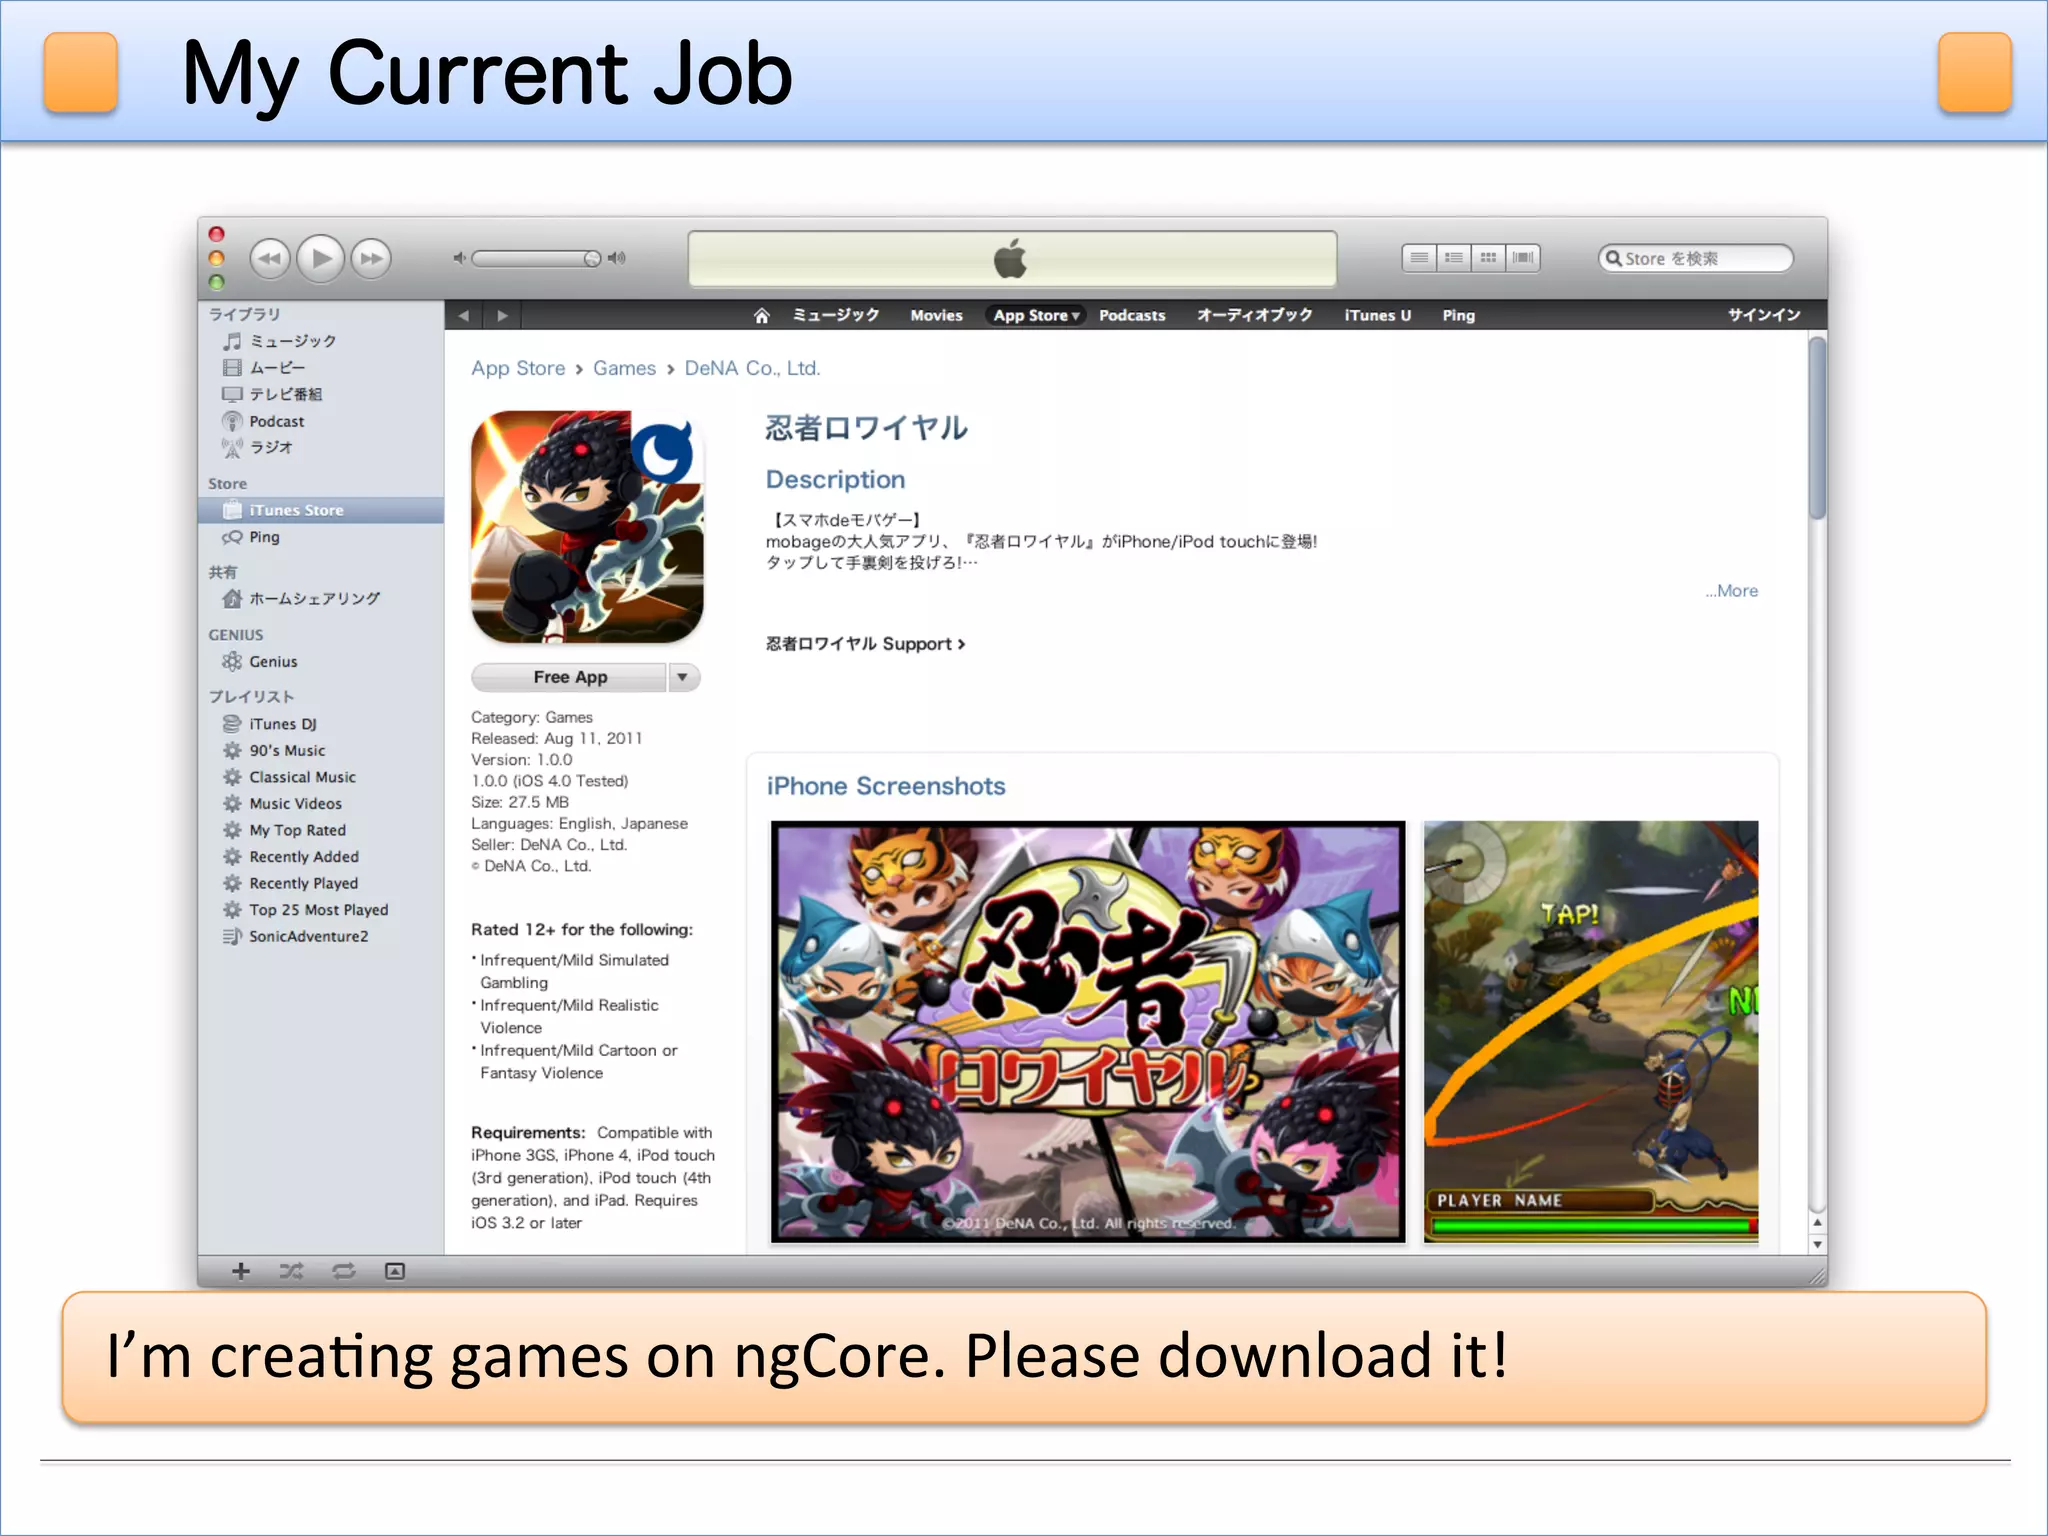2048x1536 pixels.
Task: Click the Previous track rewind button
Action: pos(270,259)
